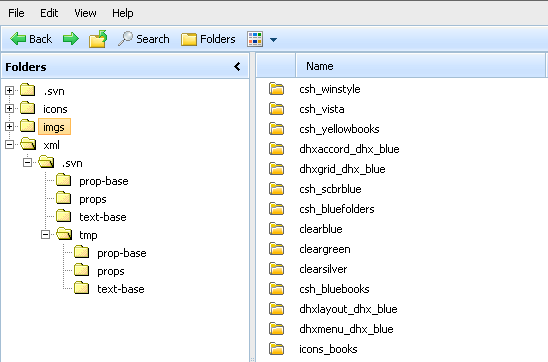
Task: Toggle the Folders pane button
Action: 208,39
